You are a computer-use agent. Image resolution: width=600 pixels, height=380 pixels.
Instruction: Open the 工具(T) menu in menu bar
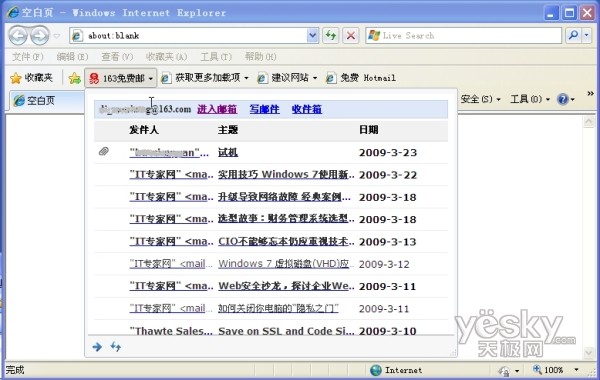216,57
